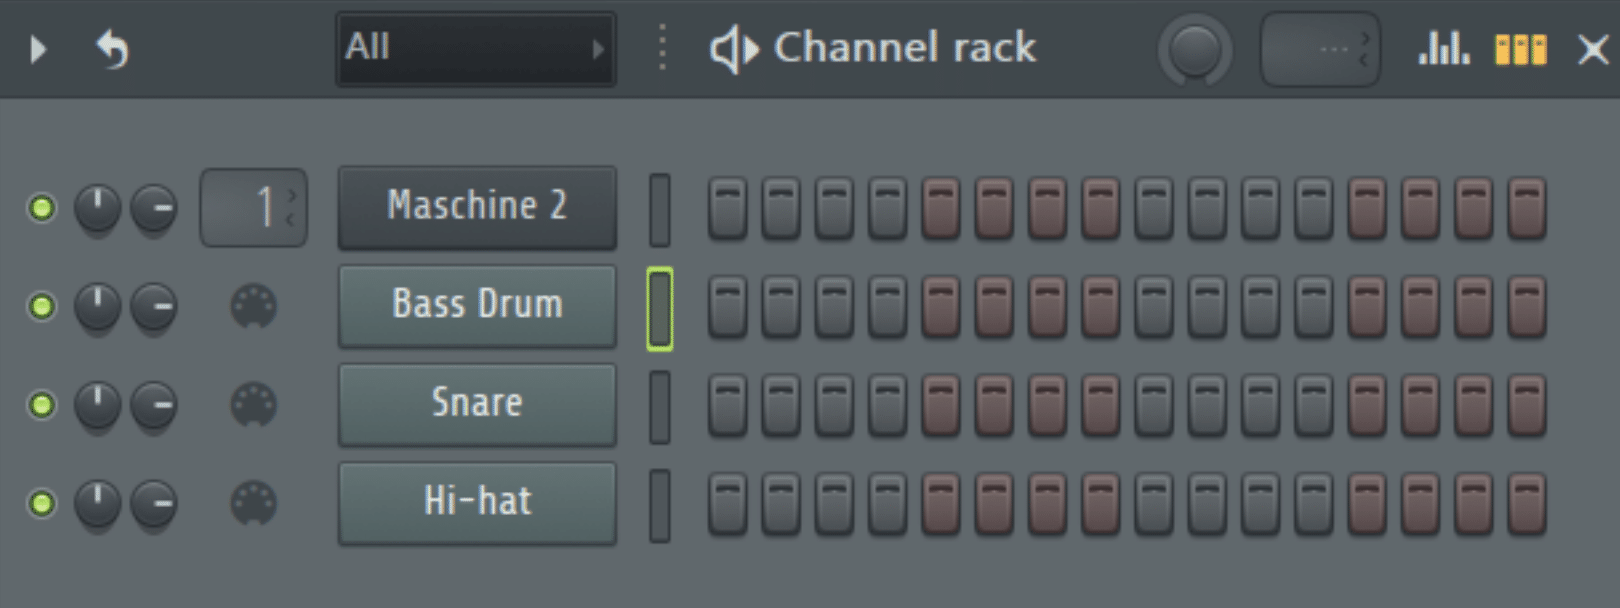Viewport: 1620px width, 608px height.
Task: Enable step 7 on Hi-hat row
Action: tap(1047, 503)
